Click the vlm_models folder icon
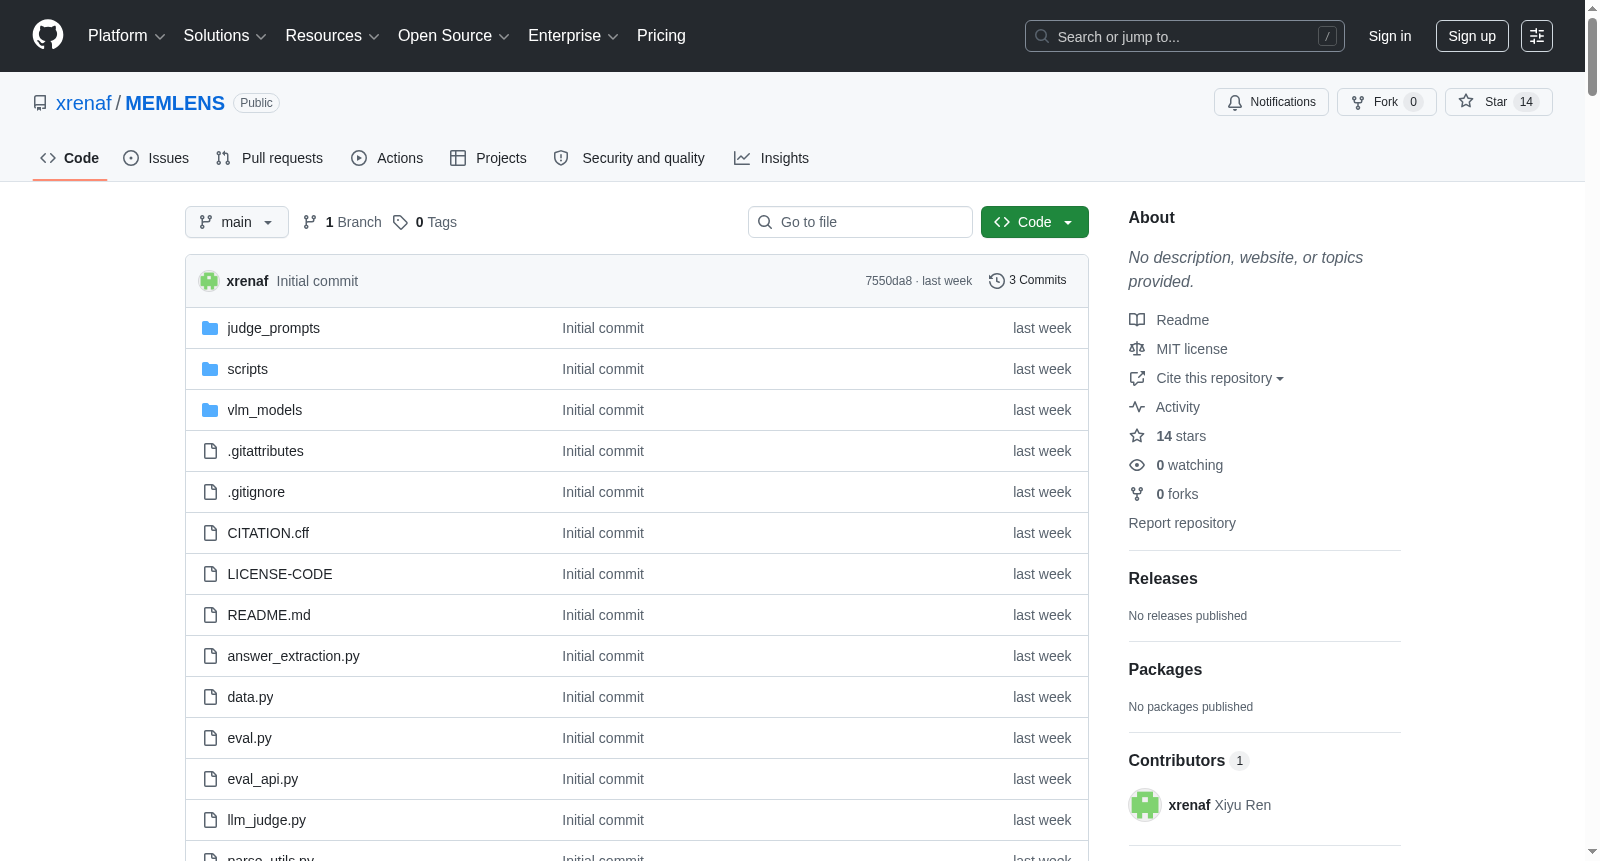 [x=210, y=410]
